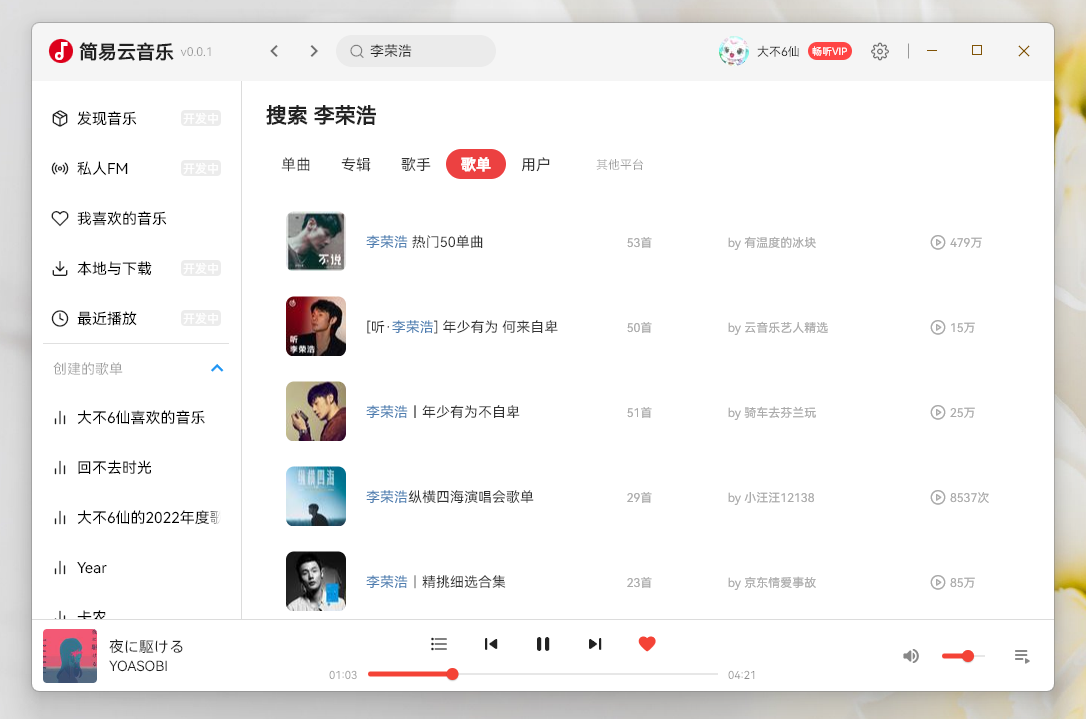This screenshot has width=1086, height=719.
Task: Click the play-count icon beside 25万
Action: (937, 413)
